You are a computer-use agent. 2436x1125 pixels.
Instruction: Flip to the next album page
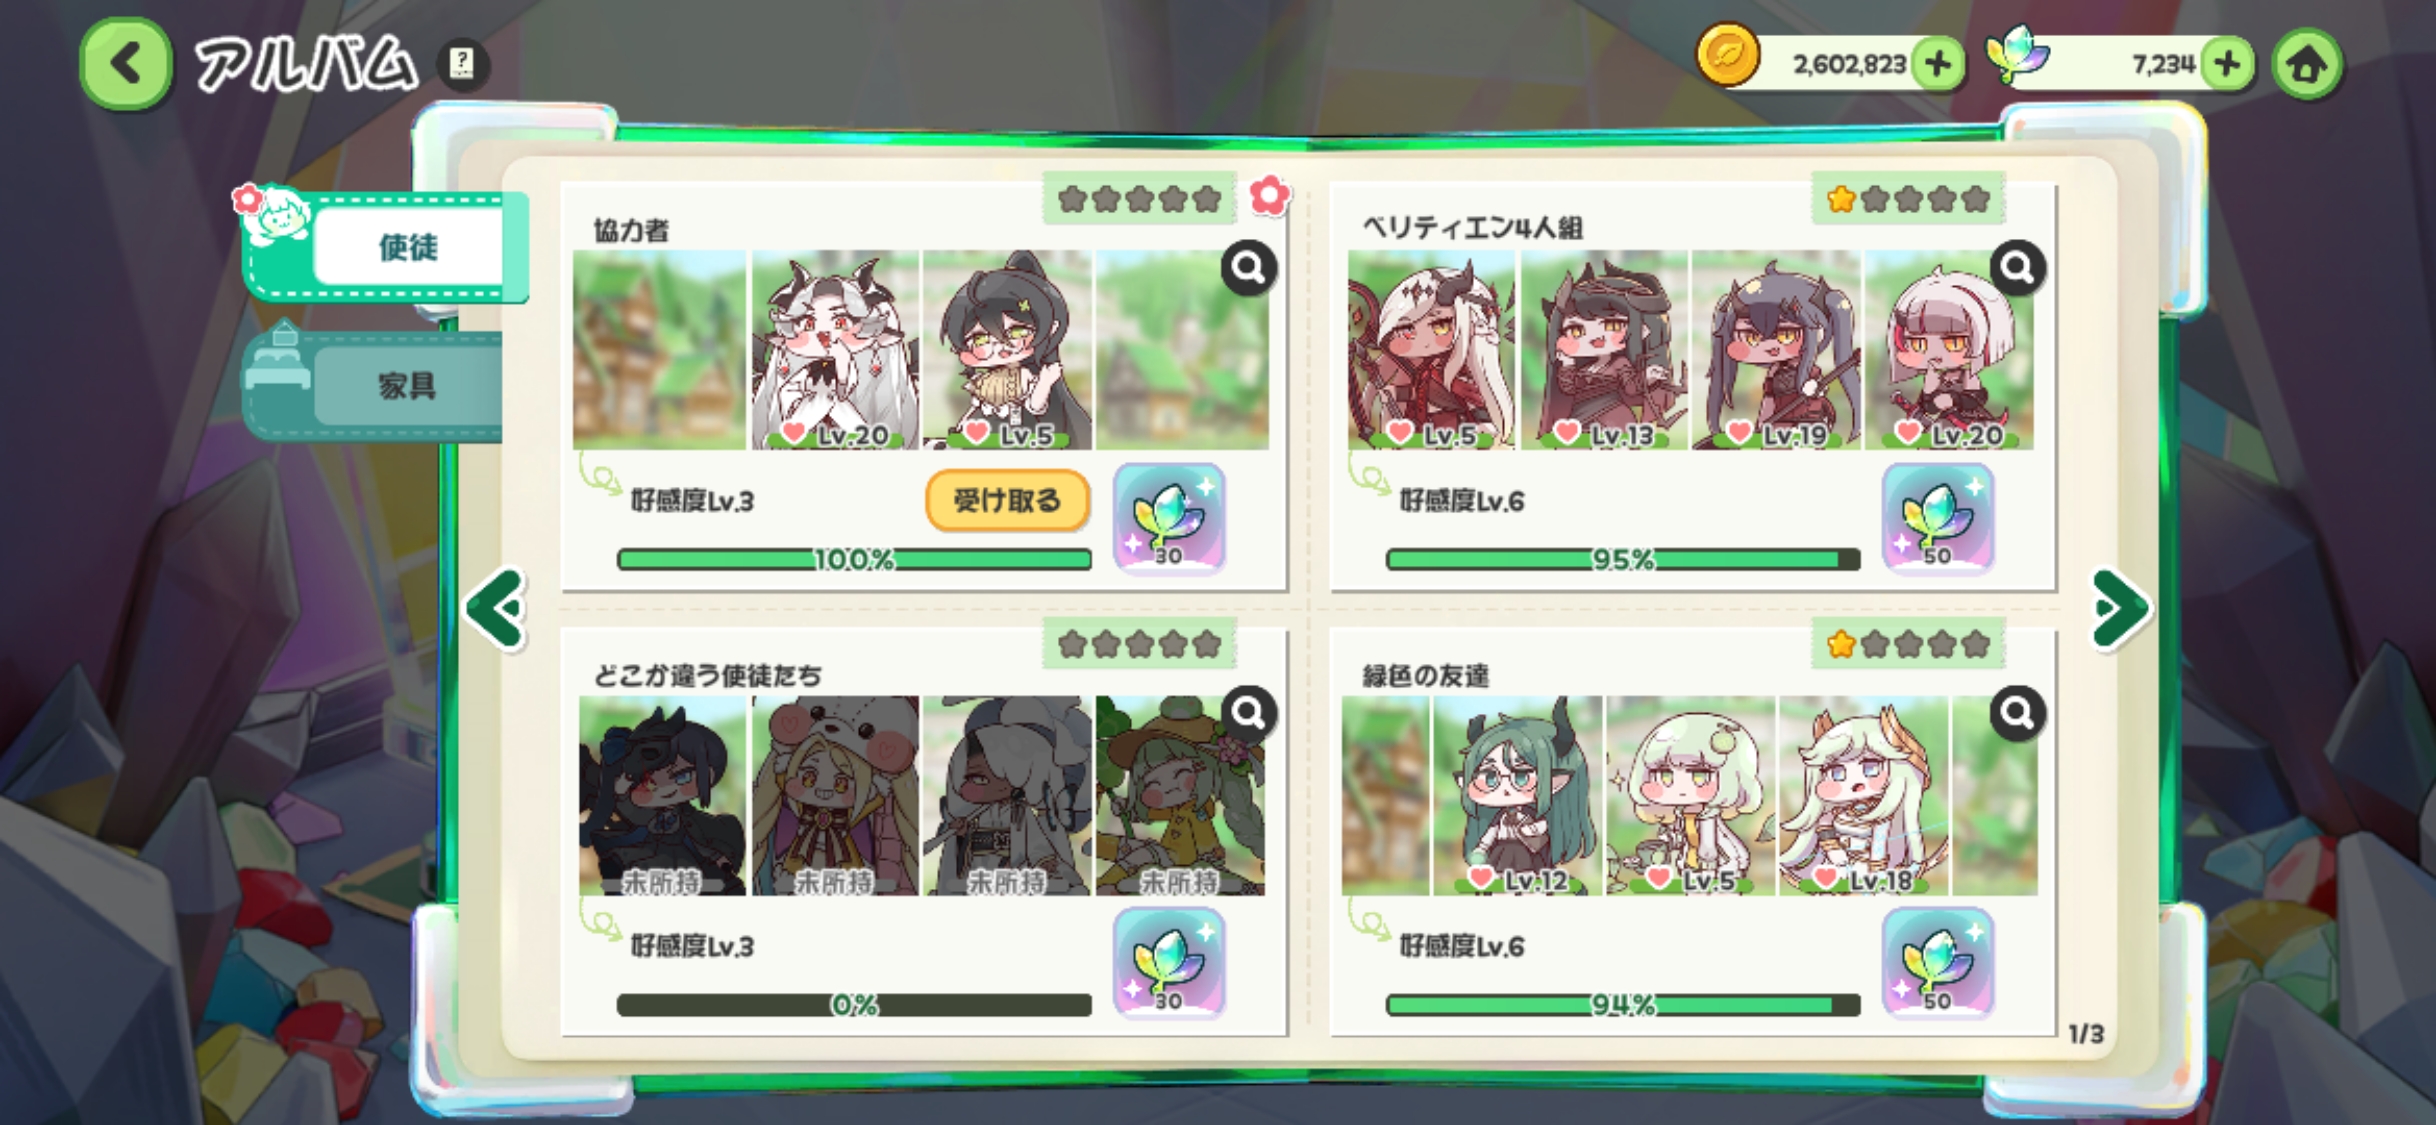2120,608
